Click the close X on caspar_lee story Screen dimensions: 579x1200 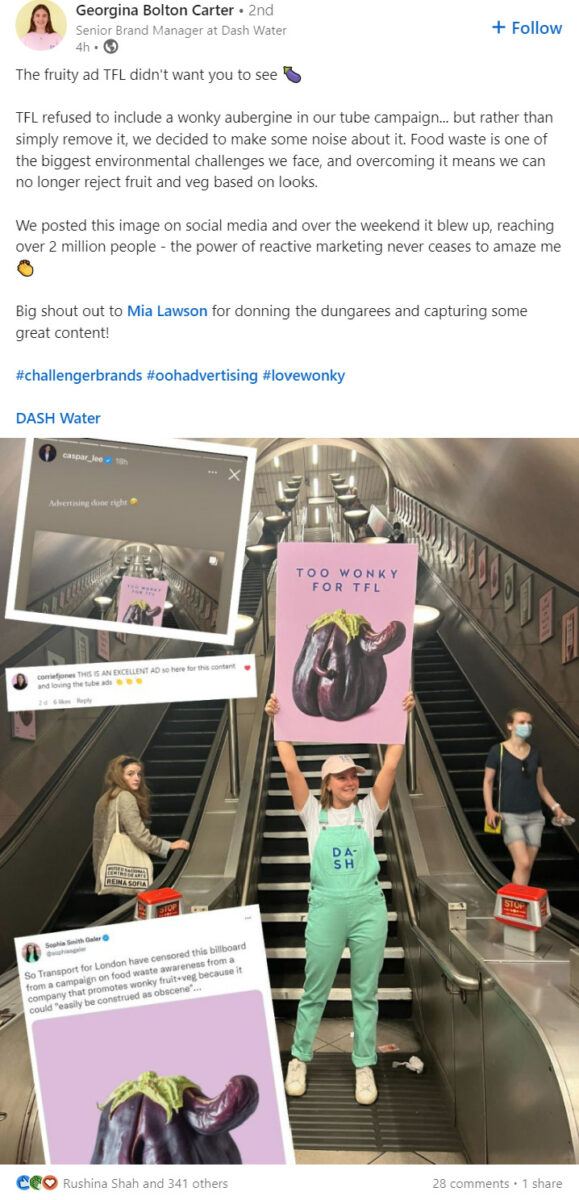coord(234,475)
